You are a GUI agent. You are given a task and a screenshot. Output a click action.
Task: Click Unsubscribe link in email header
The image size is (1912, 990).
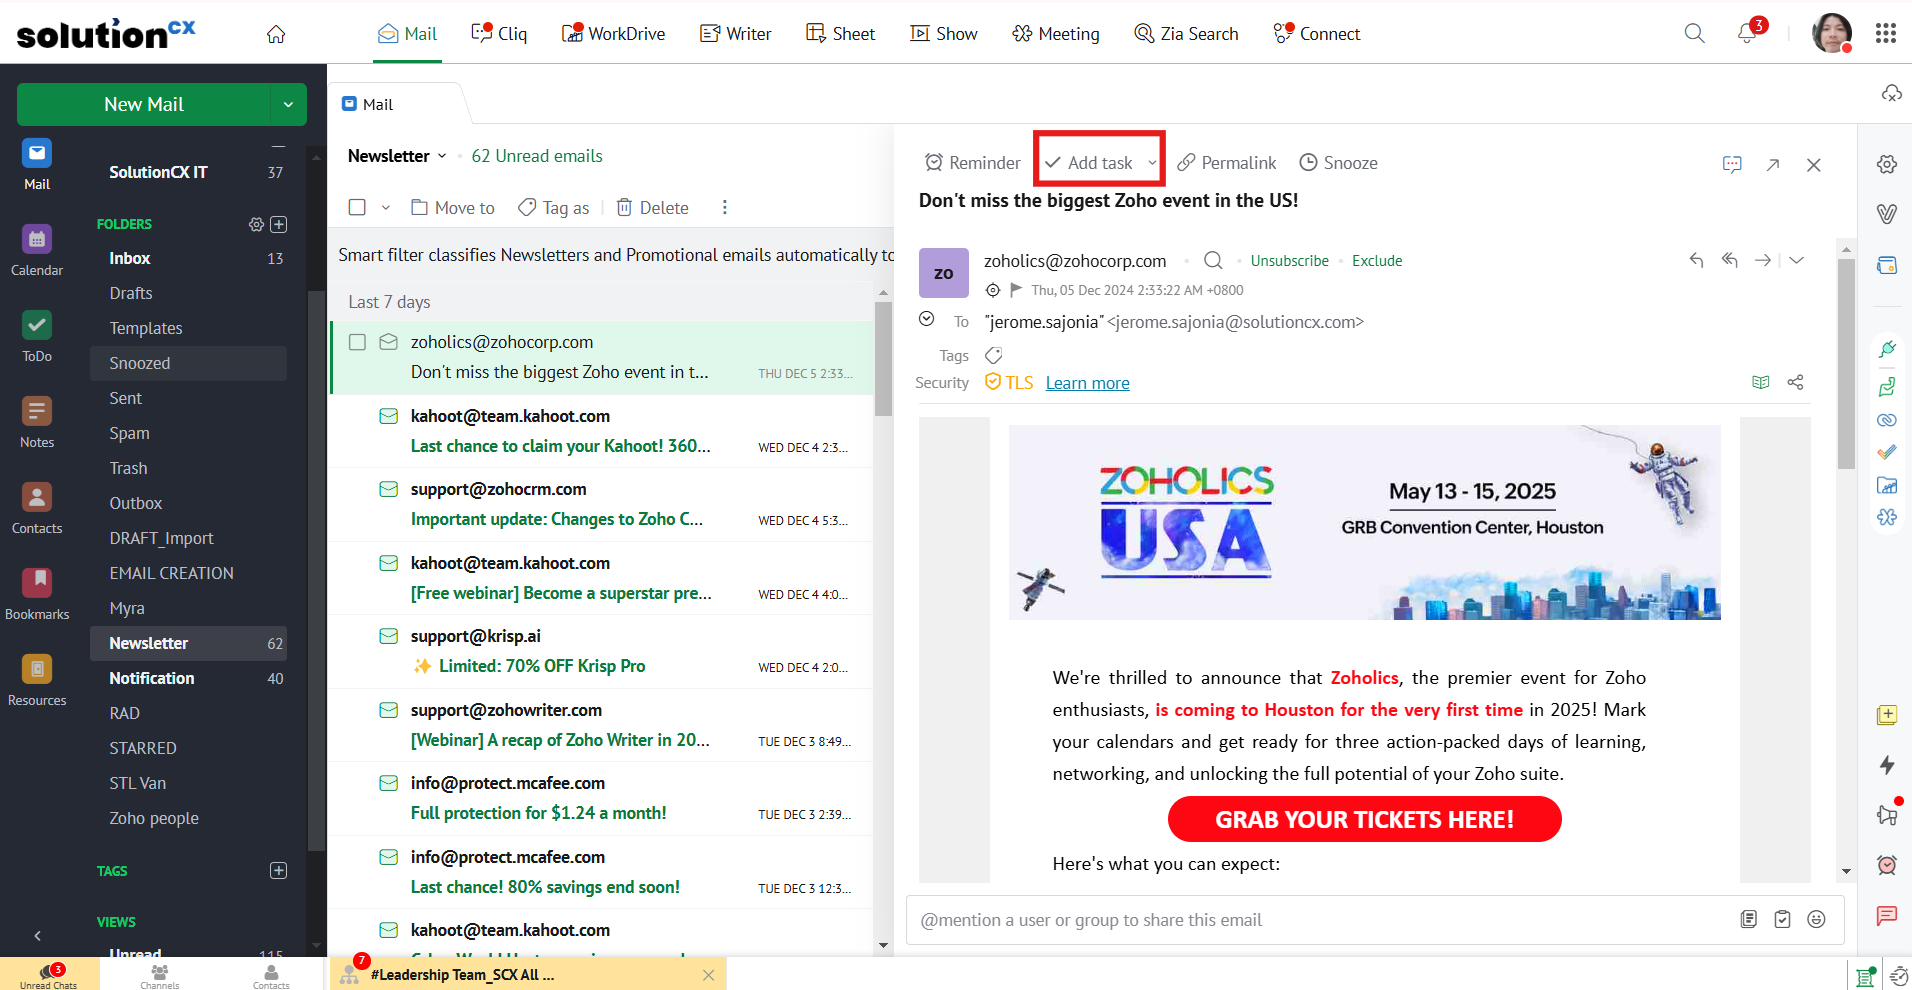(x=1289, y=260)
